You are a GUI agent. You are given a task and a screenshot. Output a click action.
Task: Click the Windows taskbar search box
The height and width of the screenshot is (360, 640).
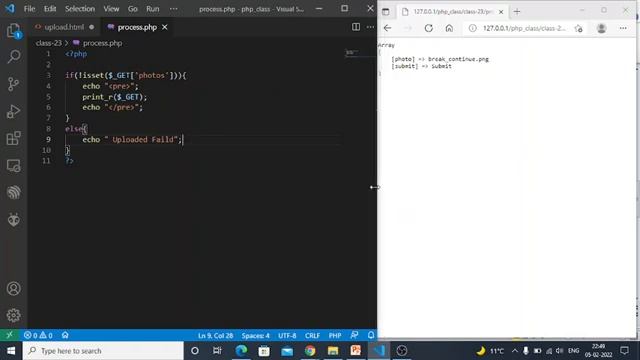[103, 351]
